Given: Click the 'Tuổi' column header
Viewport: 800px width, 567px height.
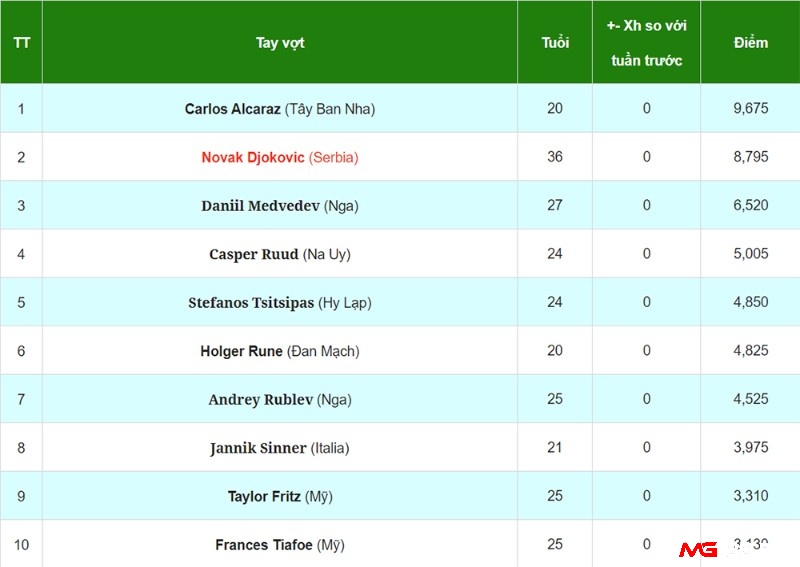Looking at the screenshot, I should 555,42.
